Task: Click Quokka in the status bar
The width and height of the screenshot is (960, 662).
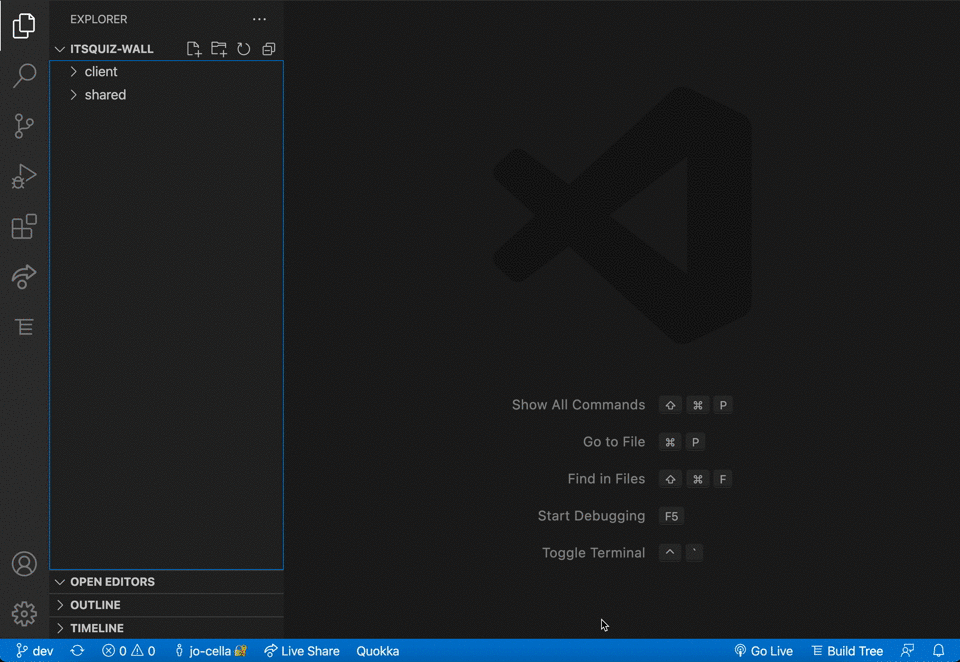Action: [378, 651]
